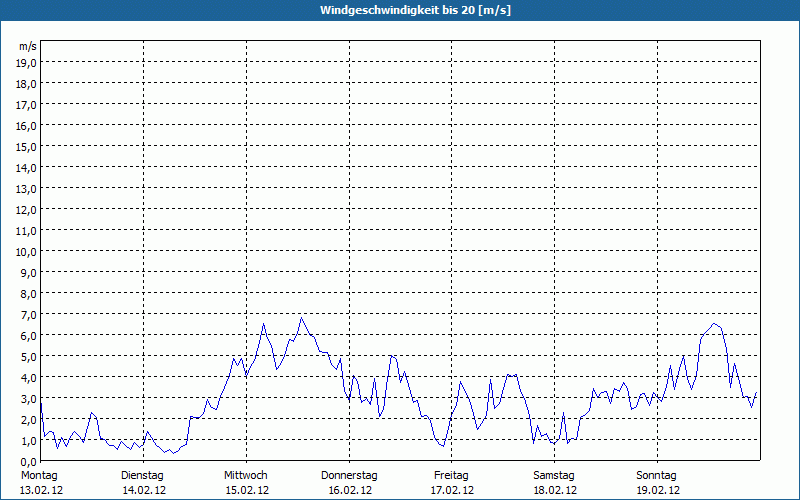Click the '13,0' y-axis label
The width and height of the screenshot is (800, 500).
[x=27, y=189]
